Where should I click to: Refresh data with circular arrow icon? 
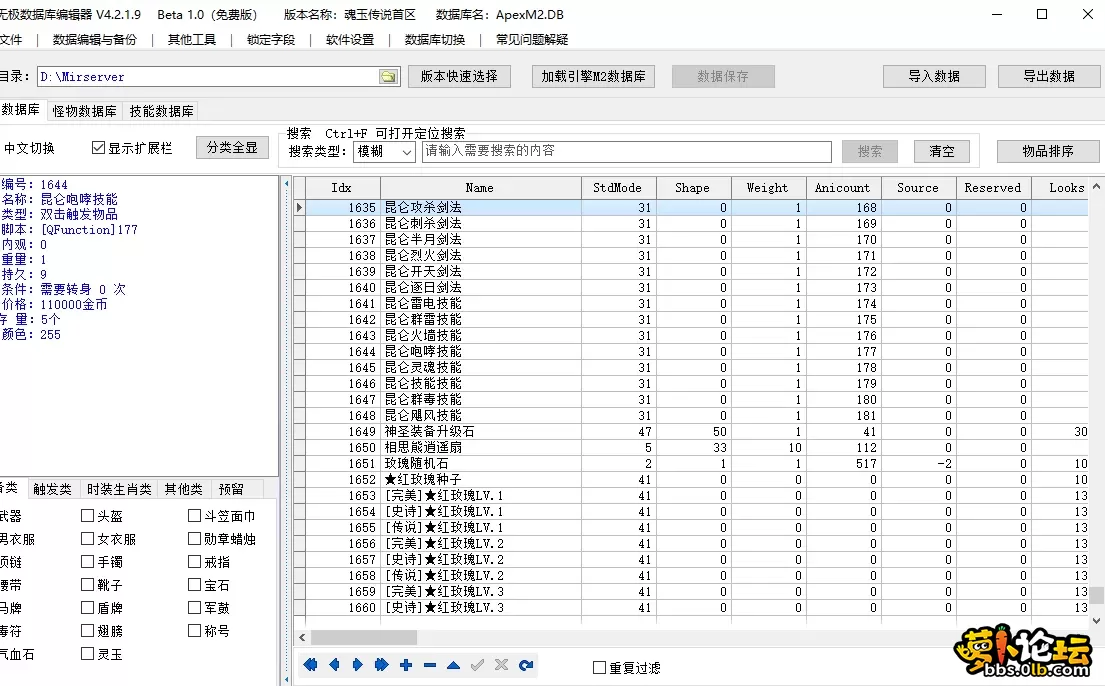coord(526,664)
